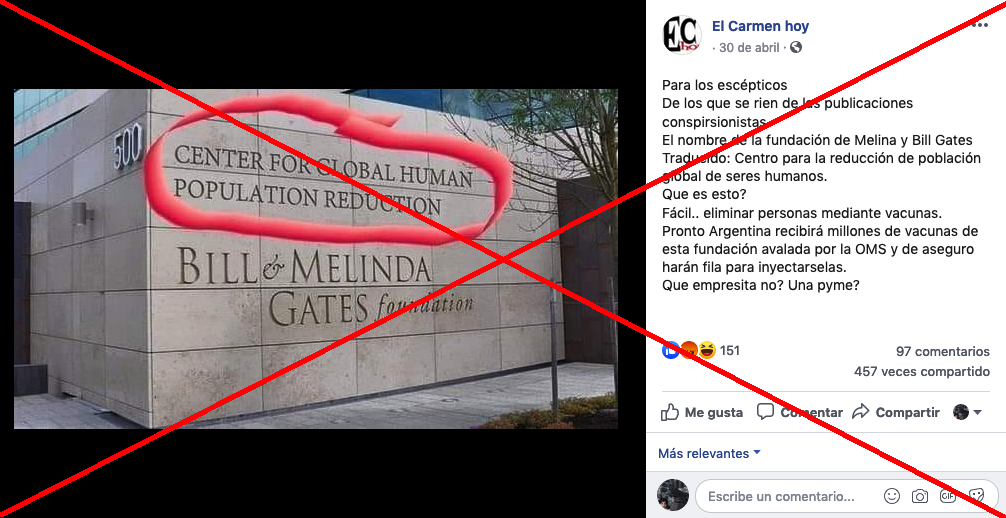The width and height of the screenshot is (1006, 518).
Task: Attach a photo using the camera icon
Action: (x=920, y=496)
